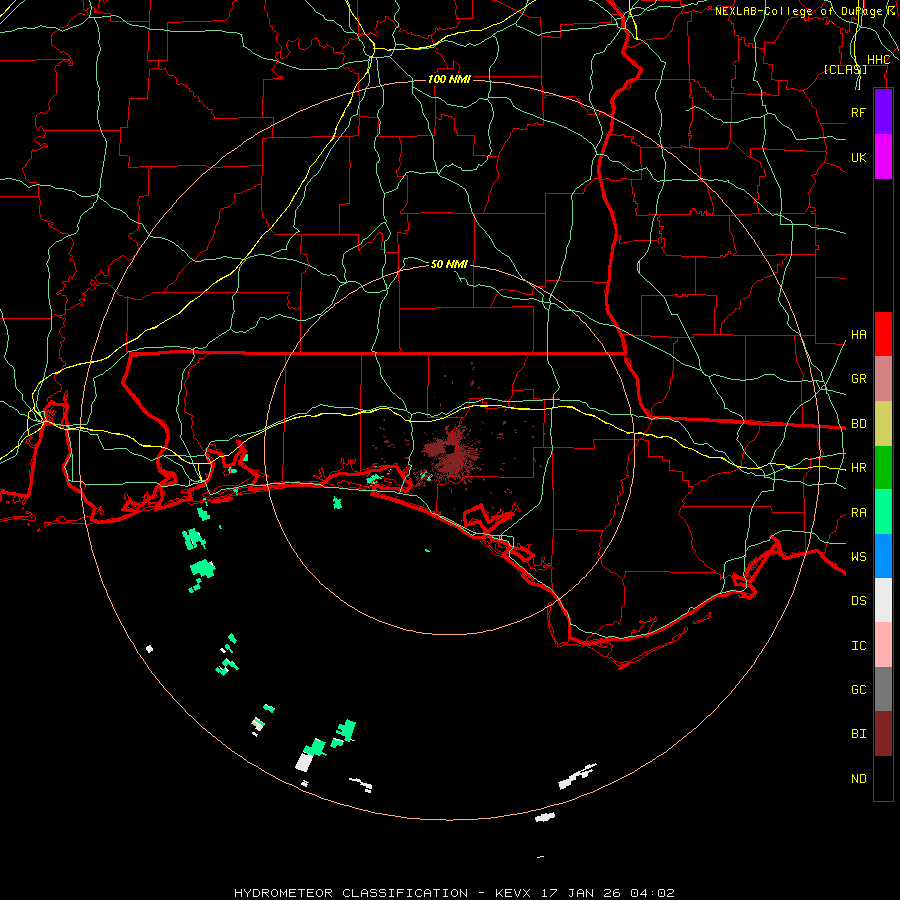Pick the RA bright green legend swatch
Image resolution: width=900 pixels, height=900 pixels.
point(883,512)
